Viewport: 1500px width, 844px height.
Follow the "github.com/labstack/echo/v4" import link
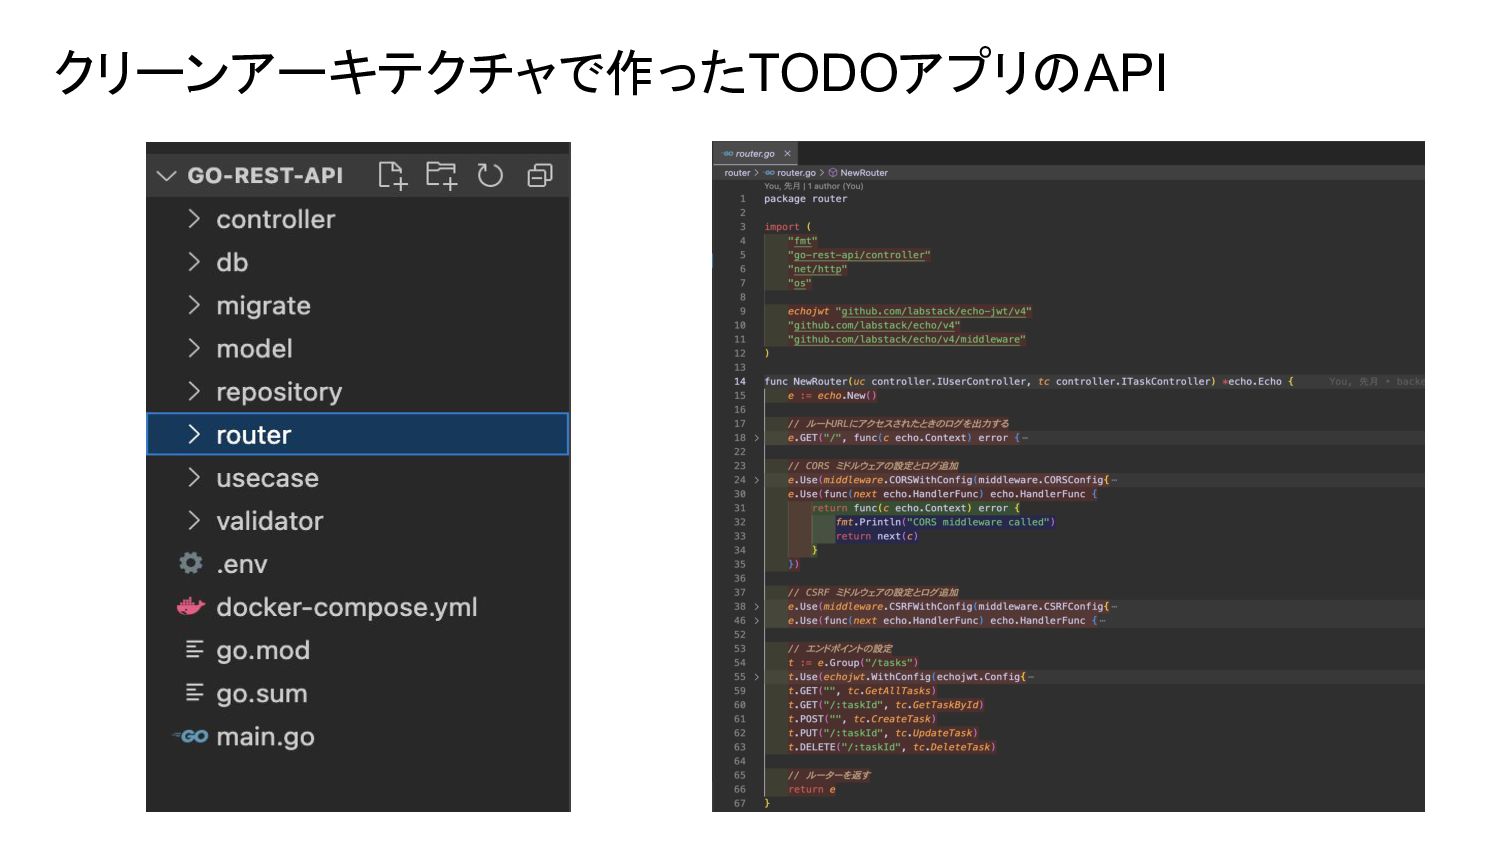tap(873, 325)
